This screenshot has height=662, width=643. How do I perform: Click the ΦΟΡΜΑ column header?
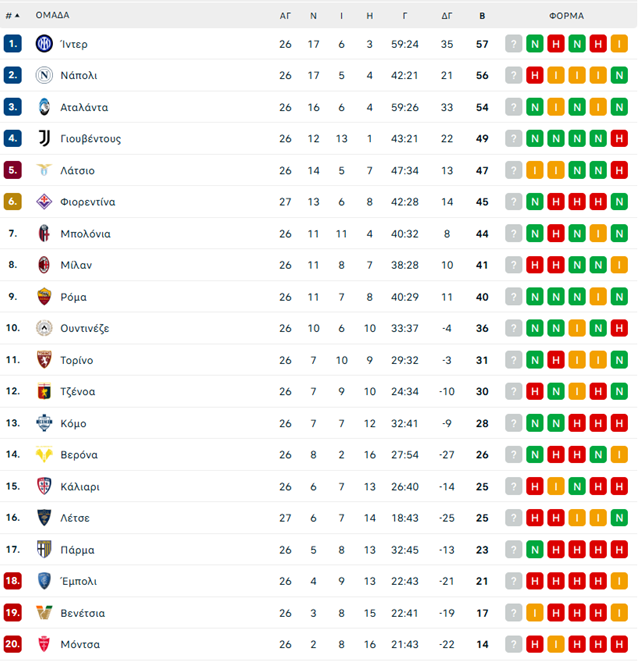click(566, 16)
